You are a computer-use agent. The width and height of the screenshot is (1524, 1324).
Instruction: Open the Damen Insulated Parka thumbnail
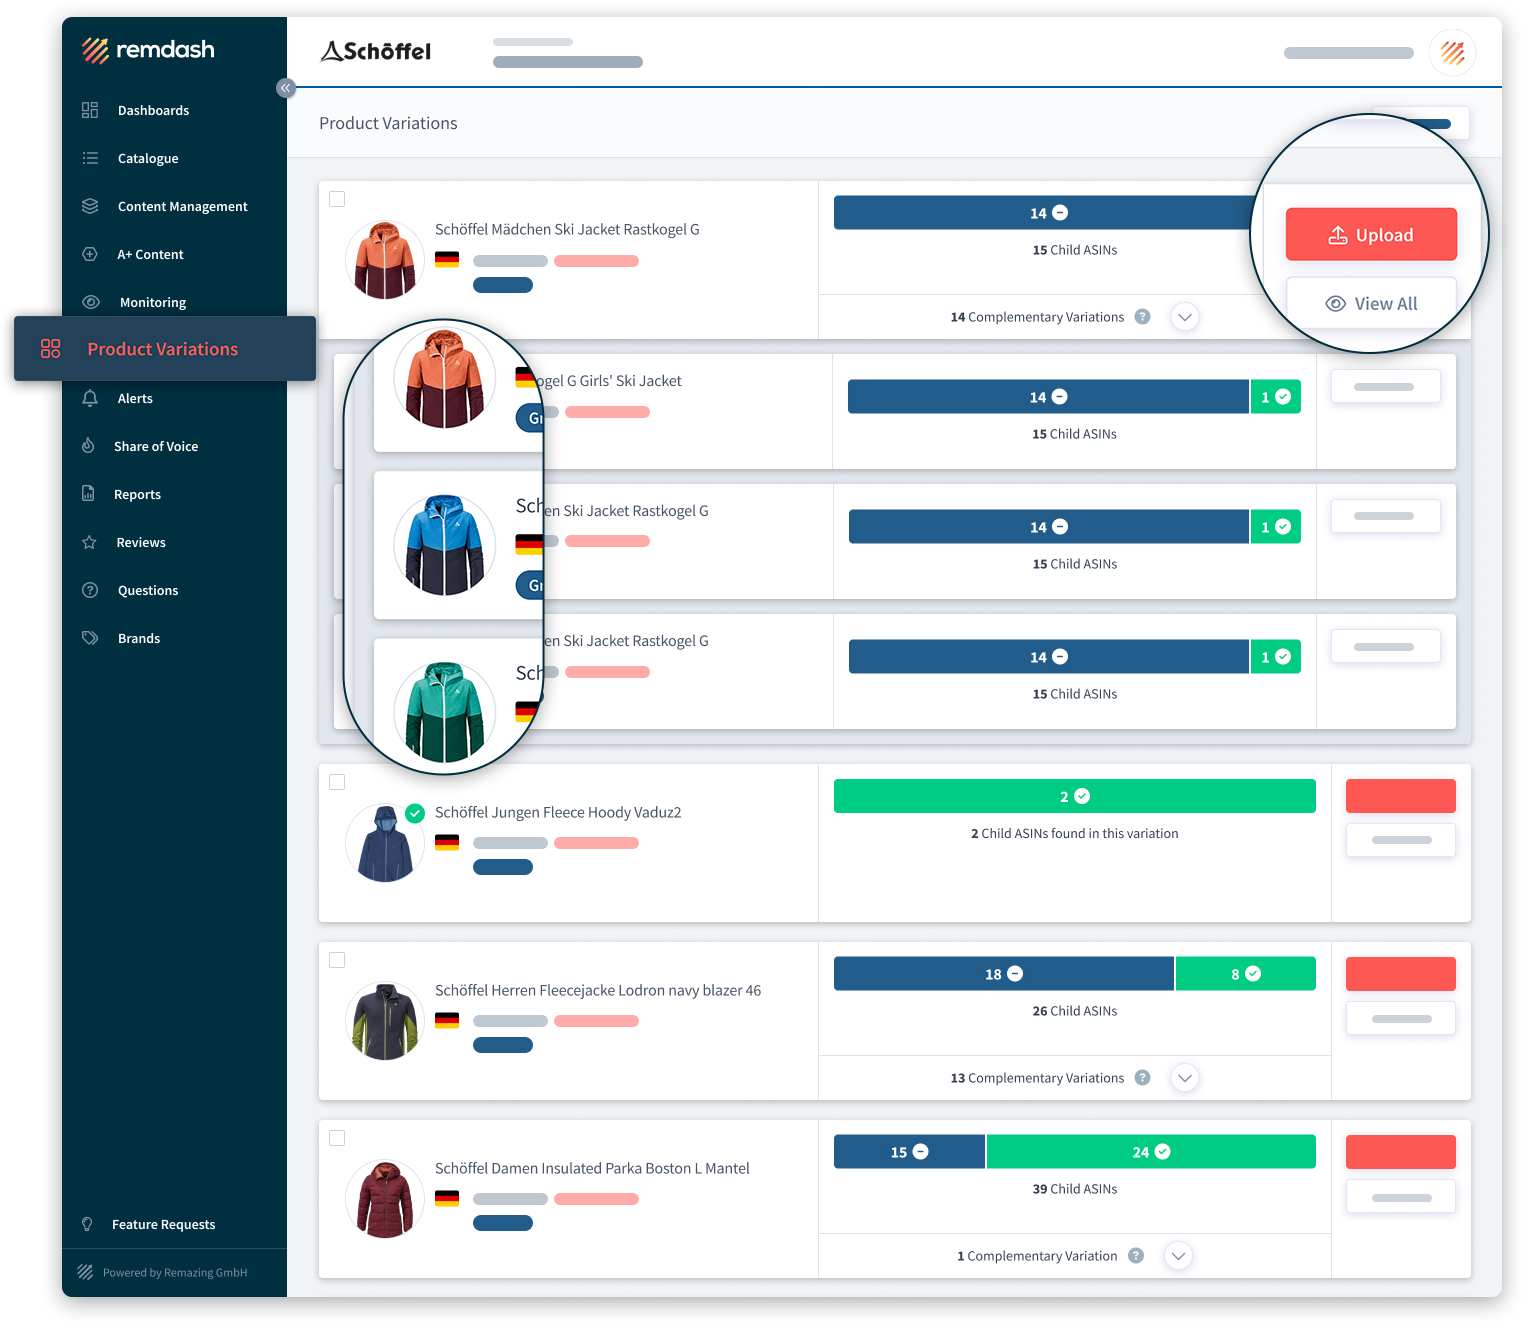[385, 1199]
